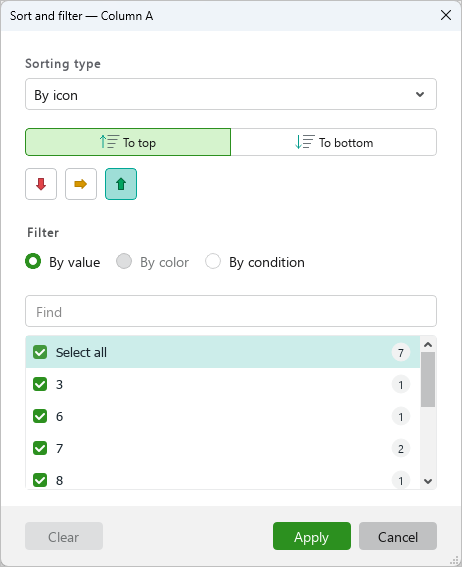The image size is (462, 567).
Task: Cancel the sort and filter dialog
Action: point(398,536)
